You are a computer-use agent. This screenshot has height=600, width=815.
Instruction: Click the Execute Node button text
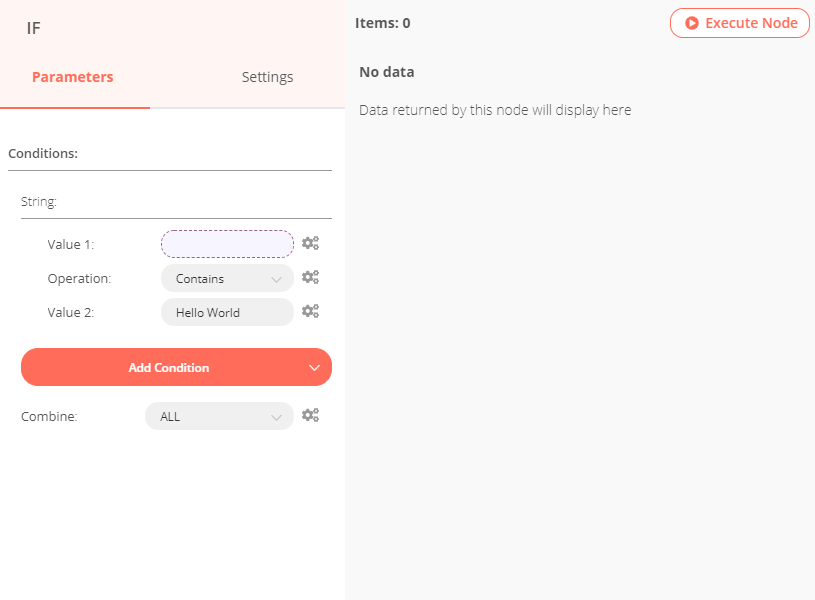[x=751, y=23]
